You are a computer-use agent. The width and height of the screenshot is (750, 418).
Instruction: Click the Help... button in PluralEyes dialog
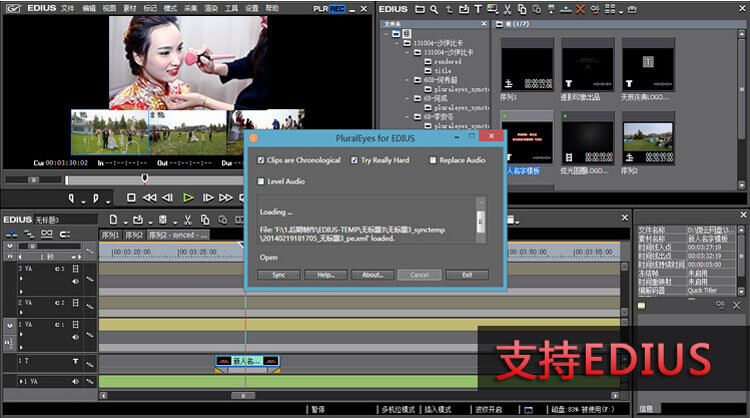326,275
